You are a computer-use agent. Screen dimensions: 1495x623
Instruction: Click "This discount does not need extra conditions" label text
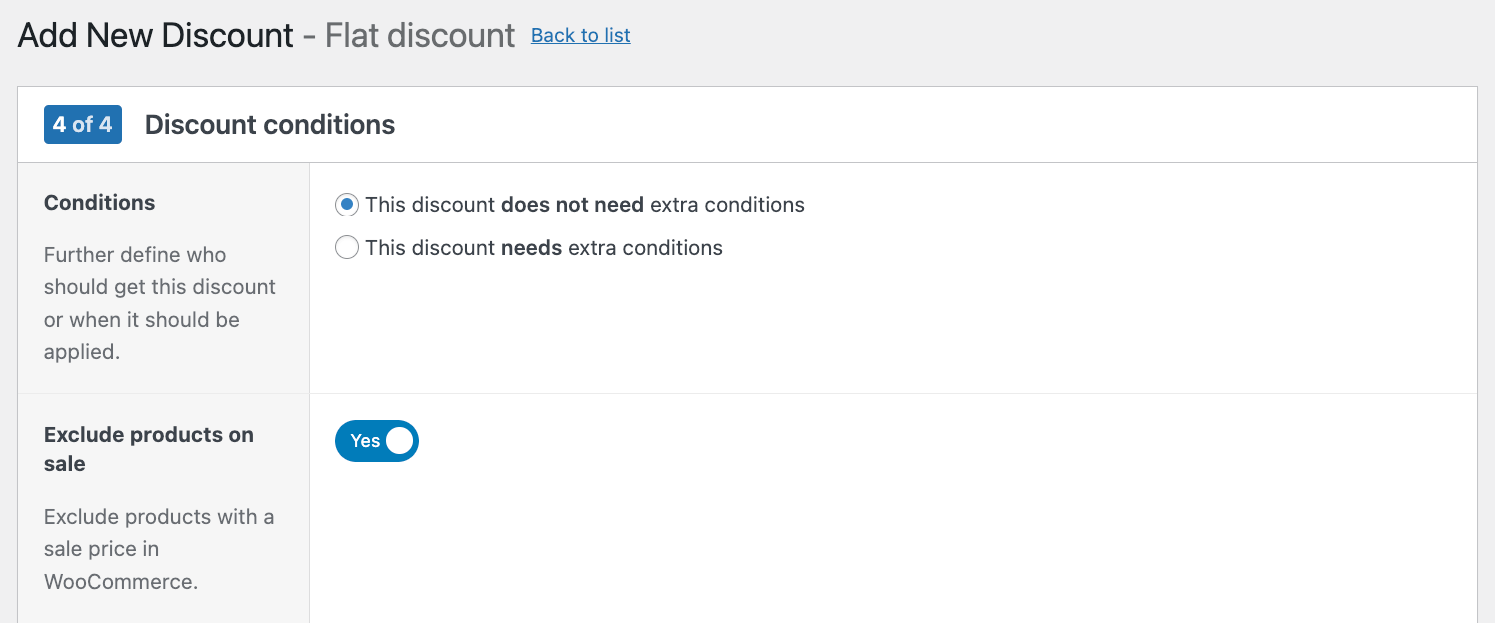(585, 205)
